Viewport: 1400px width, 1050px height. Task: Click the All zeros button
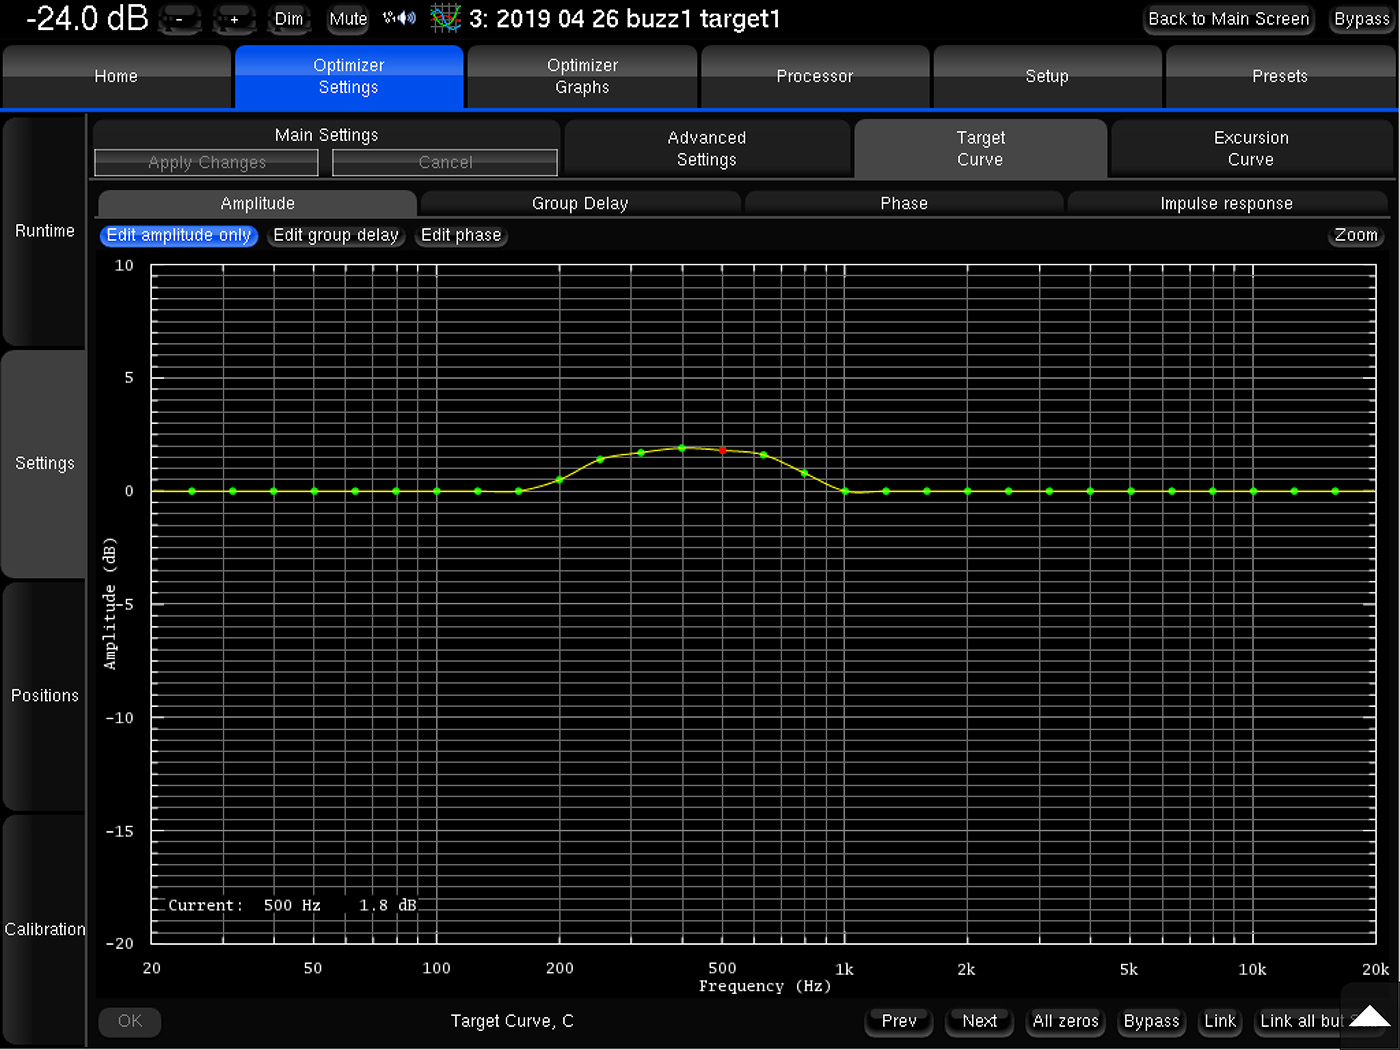[x=1065, y=1021]
